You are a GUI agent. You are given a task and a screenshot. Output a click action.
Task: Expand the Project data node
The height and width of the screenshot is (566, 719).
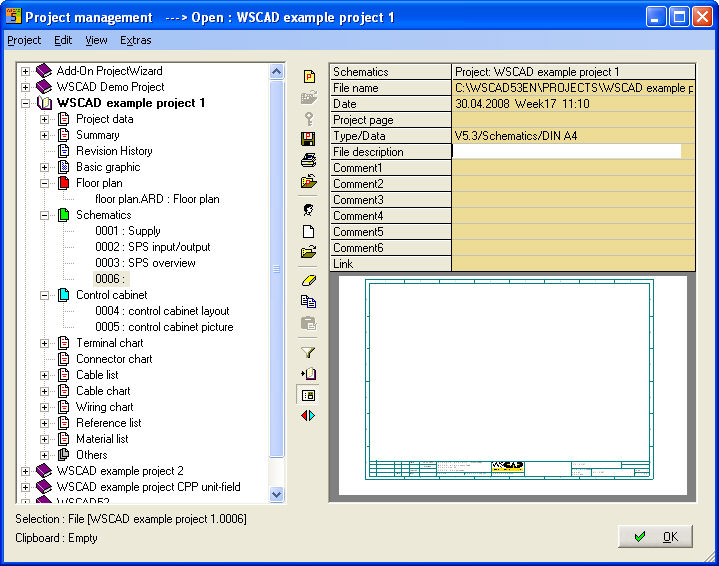pyautogui.click(x=44, y=119)
